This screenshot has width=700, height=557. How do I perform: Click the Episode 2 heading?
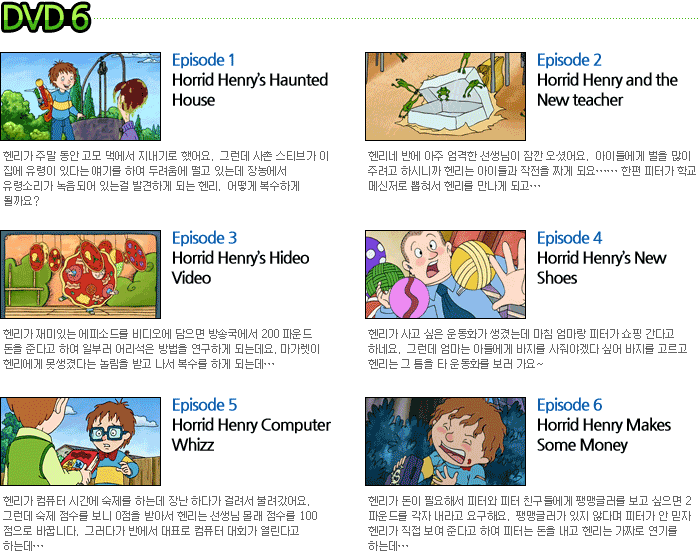569,60
